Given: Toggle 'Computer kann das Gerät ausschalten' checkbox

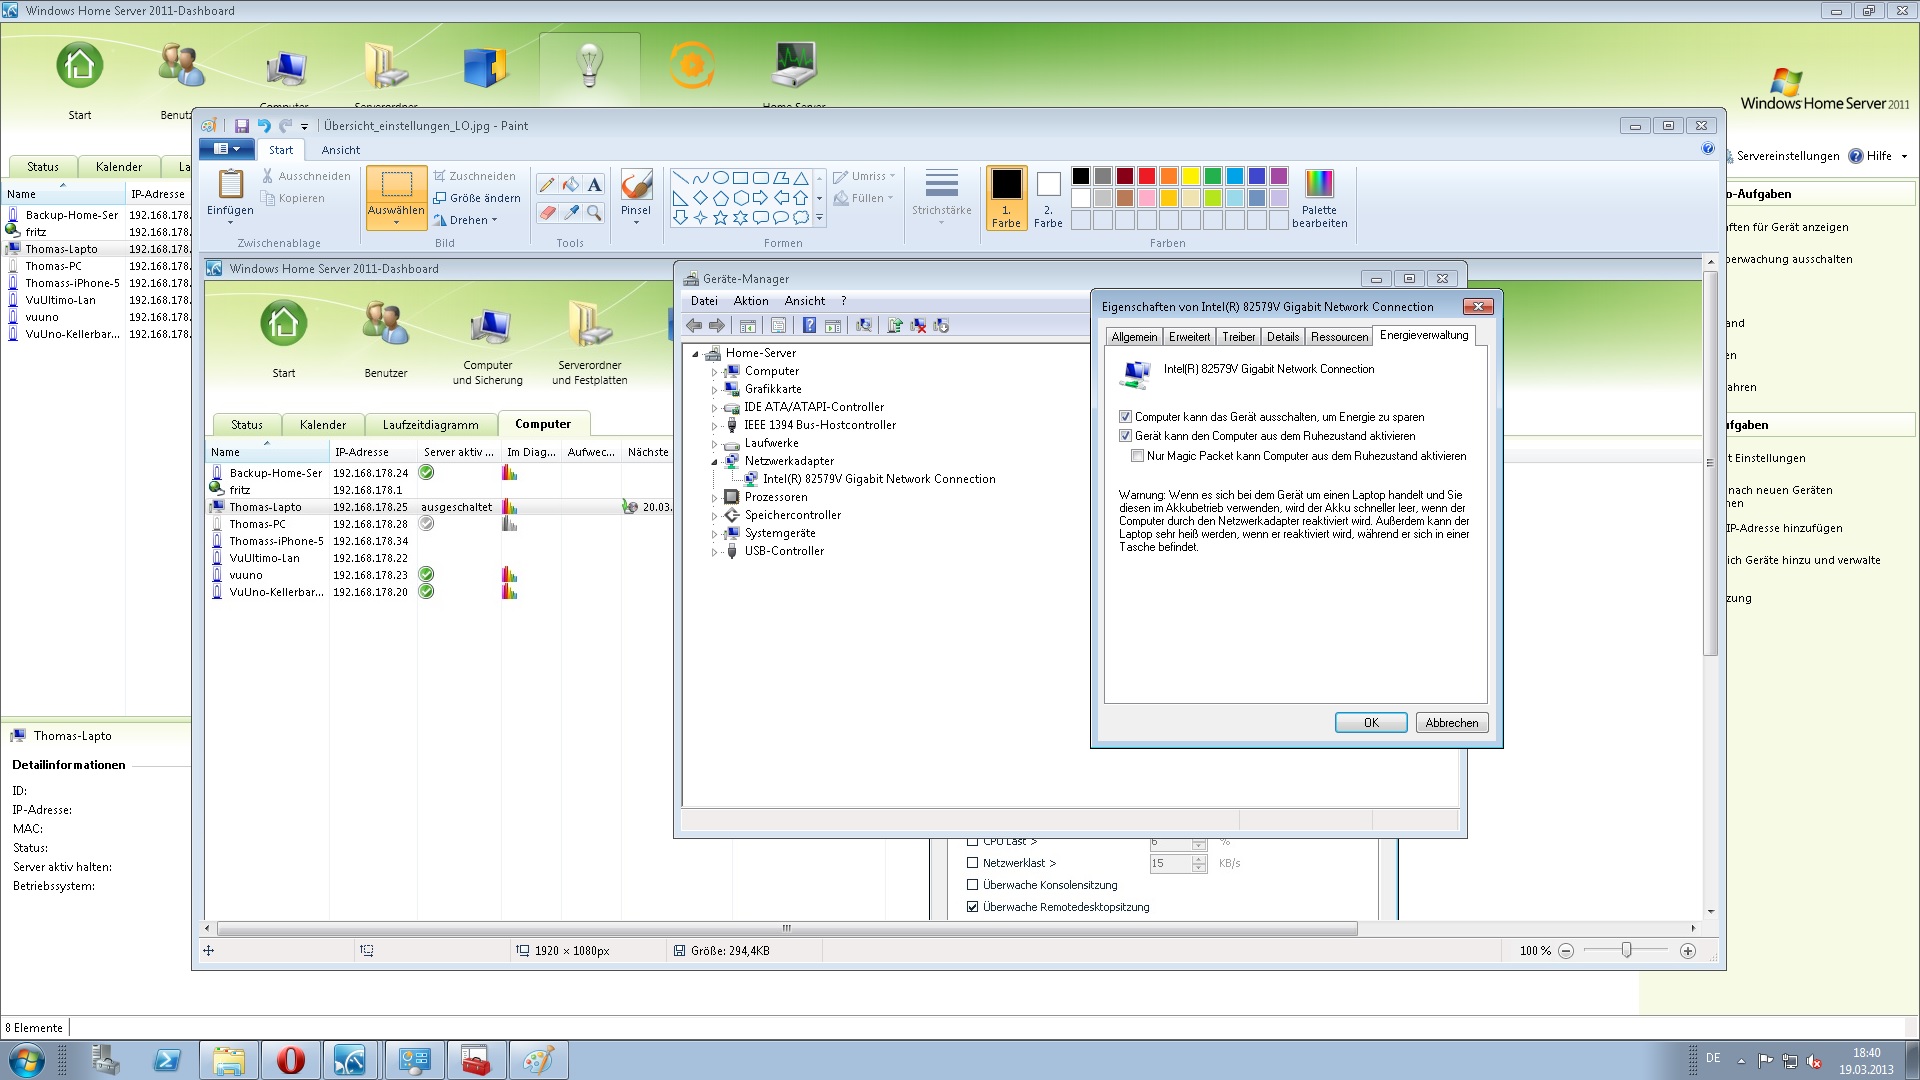Looking at the screenshot, I should pyautogui.click(x=1125, y=417).
